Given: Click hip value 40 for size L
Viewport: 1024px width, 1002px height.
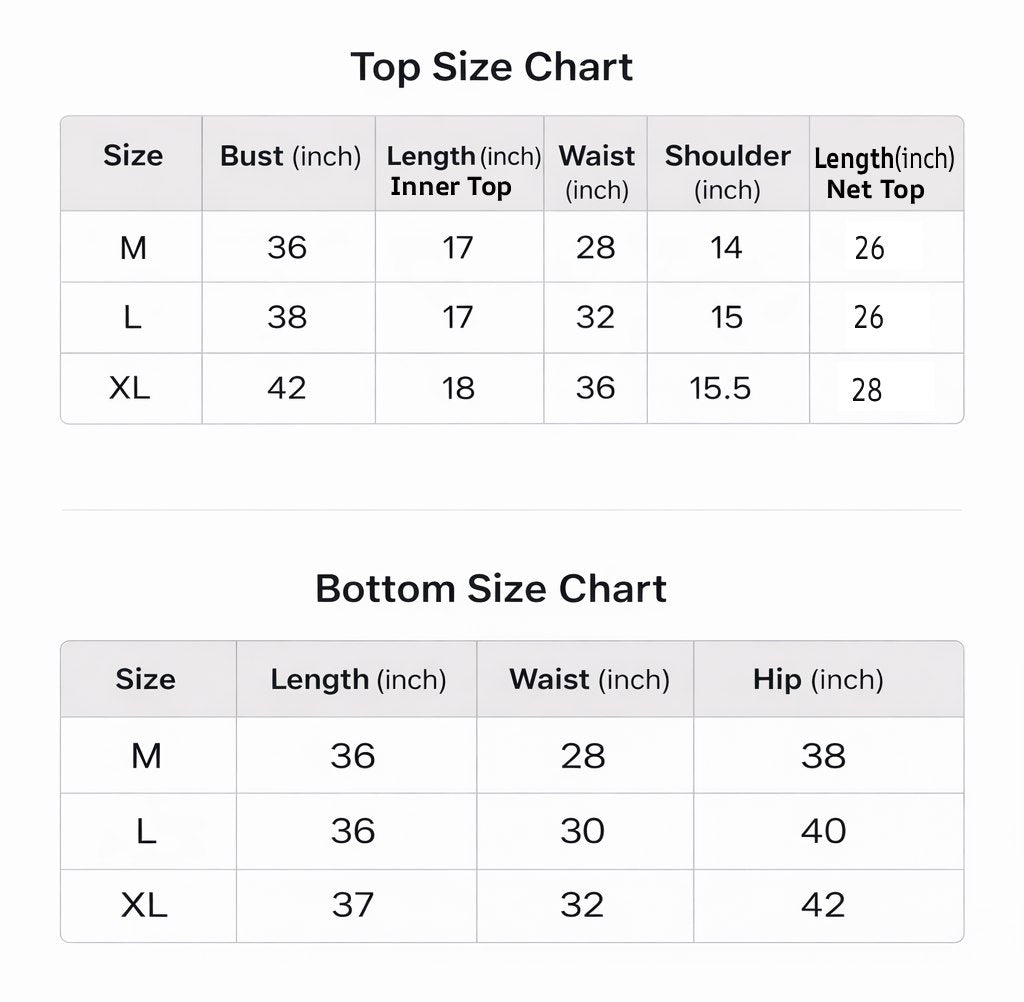Looking at the screenshot, I should coord(823,831).
